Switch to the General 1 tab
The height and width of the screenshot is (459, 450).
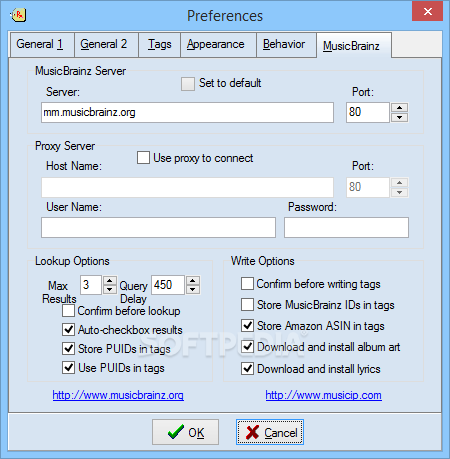tap(42, 45)
